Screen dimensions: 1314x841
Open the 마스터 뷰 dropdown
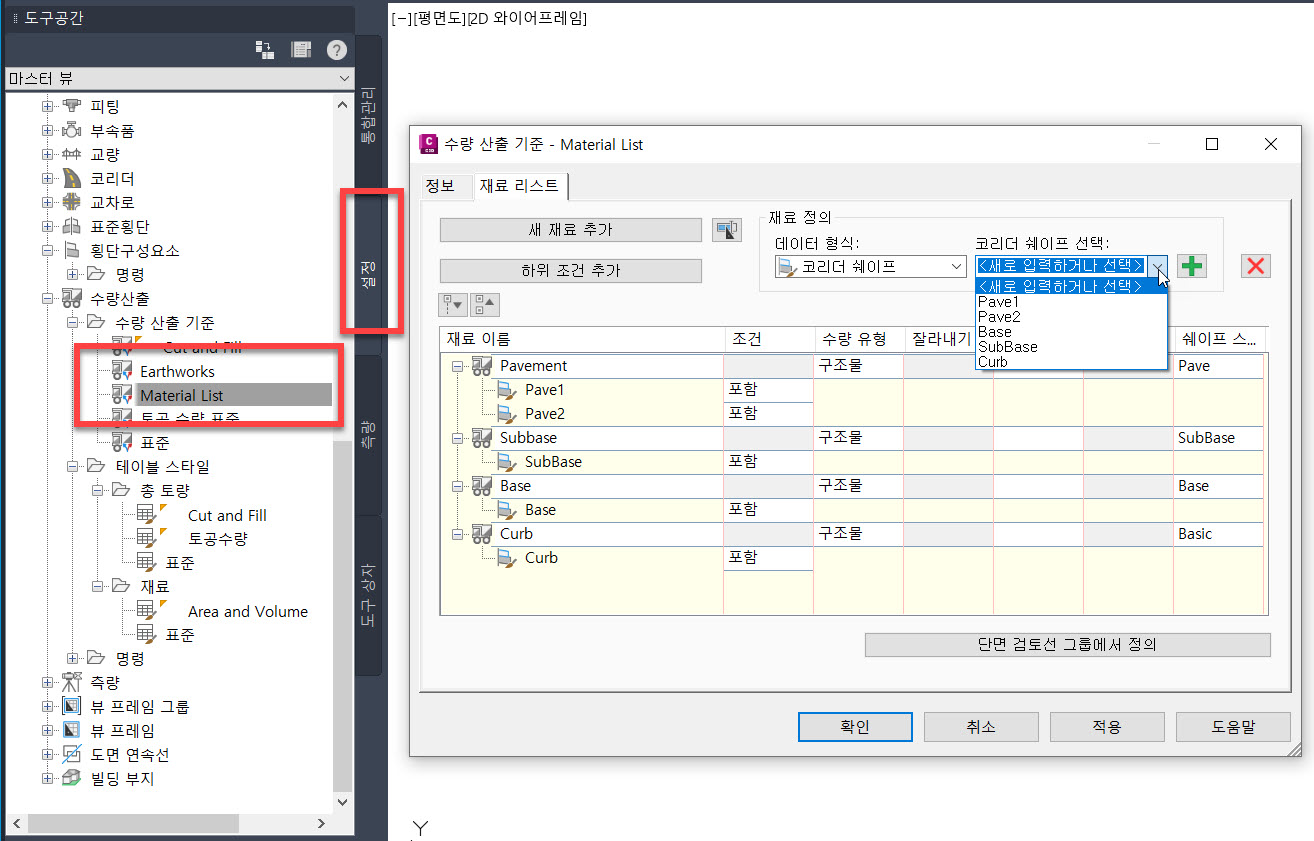click(344, 78)
